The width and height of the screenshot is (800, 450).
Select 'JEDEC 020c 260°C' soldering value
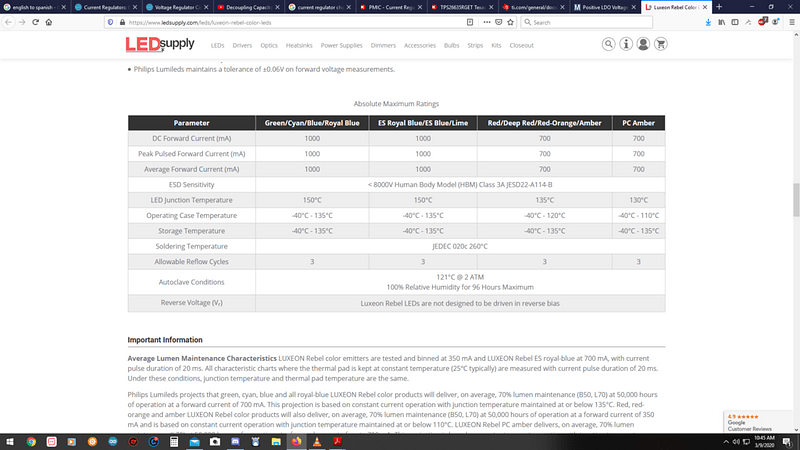click(460, 246)
